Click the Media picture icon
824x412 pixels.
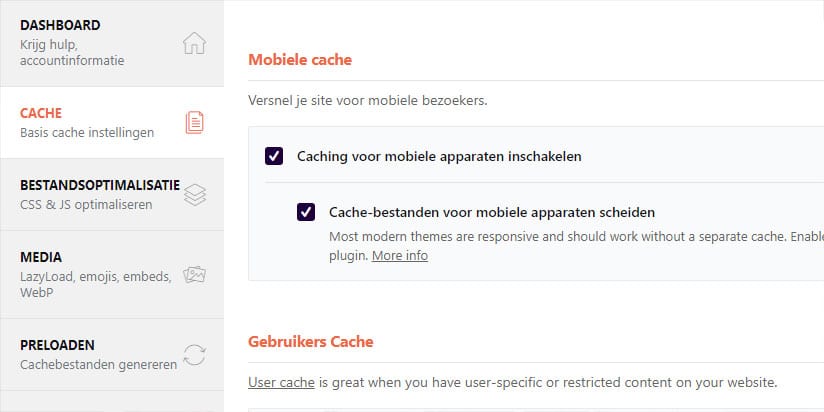pyautogui.click(x=195, y=274)
